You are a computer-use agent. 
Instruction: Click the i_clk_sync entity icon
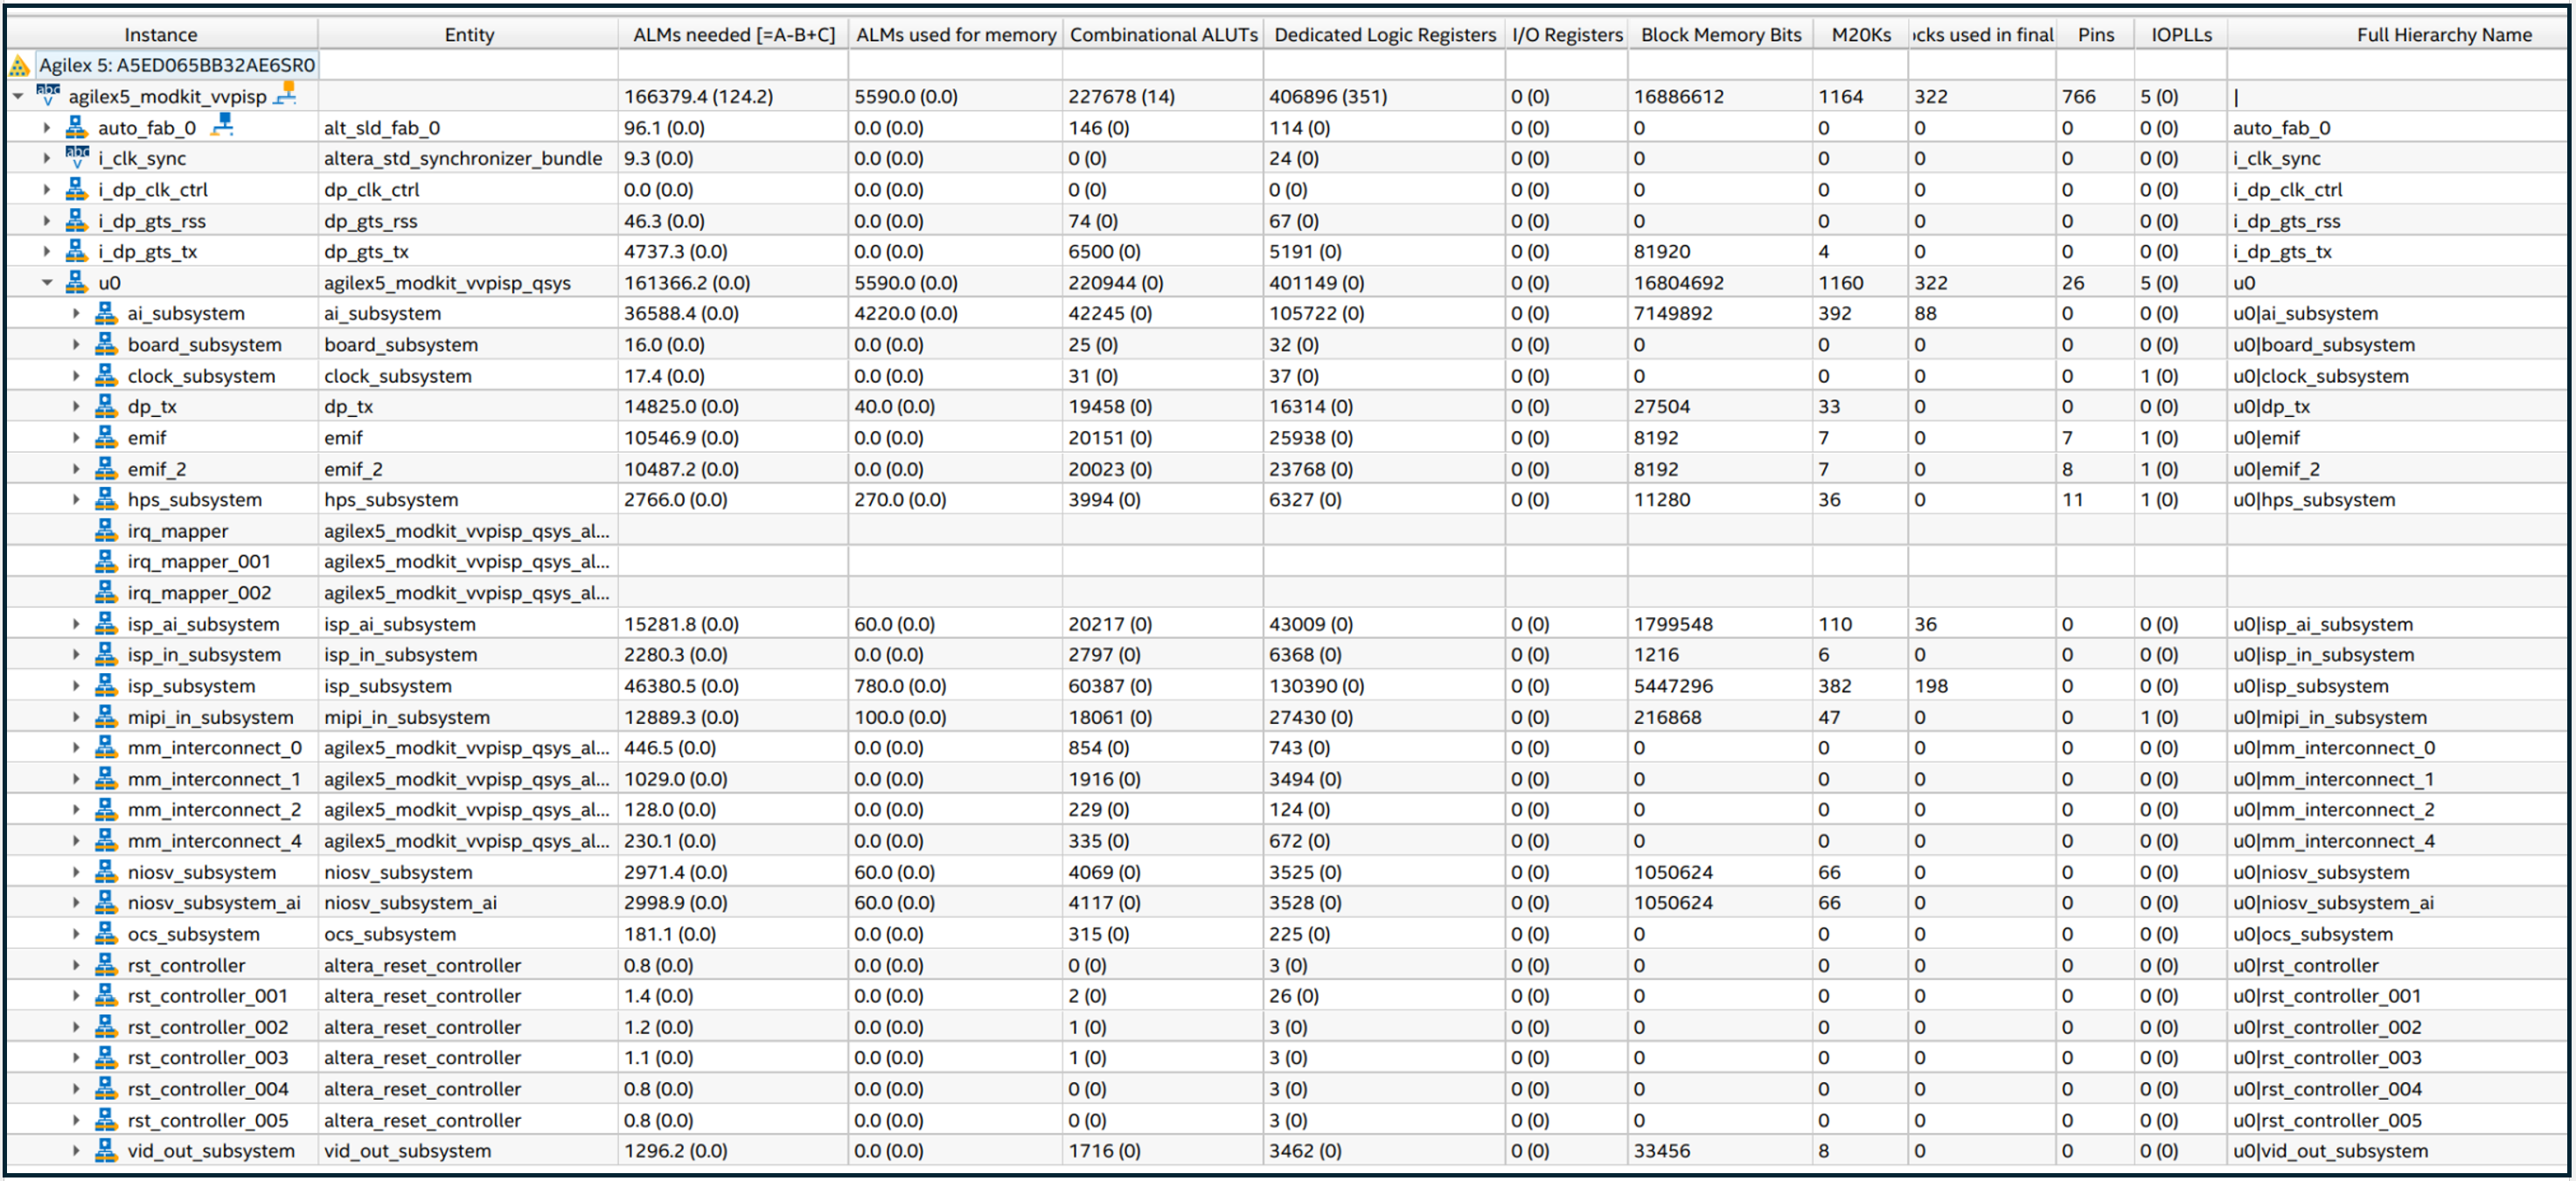click(77, 158)
